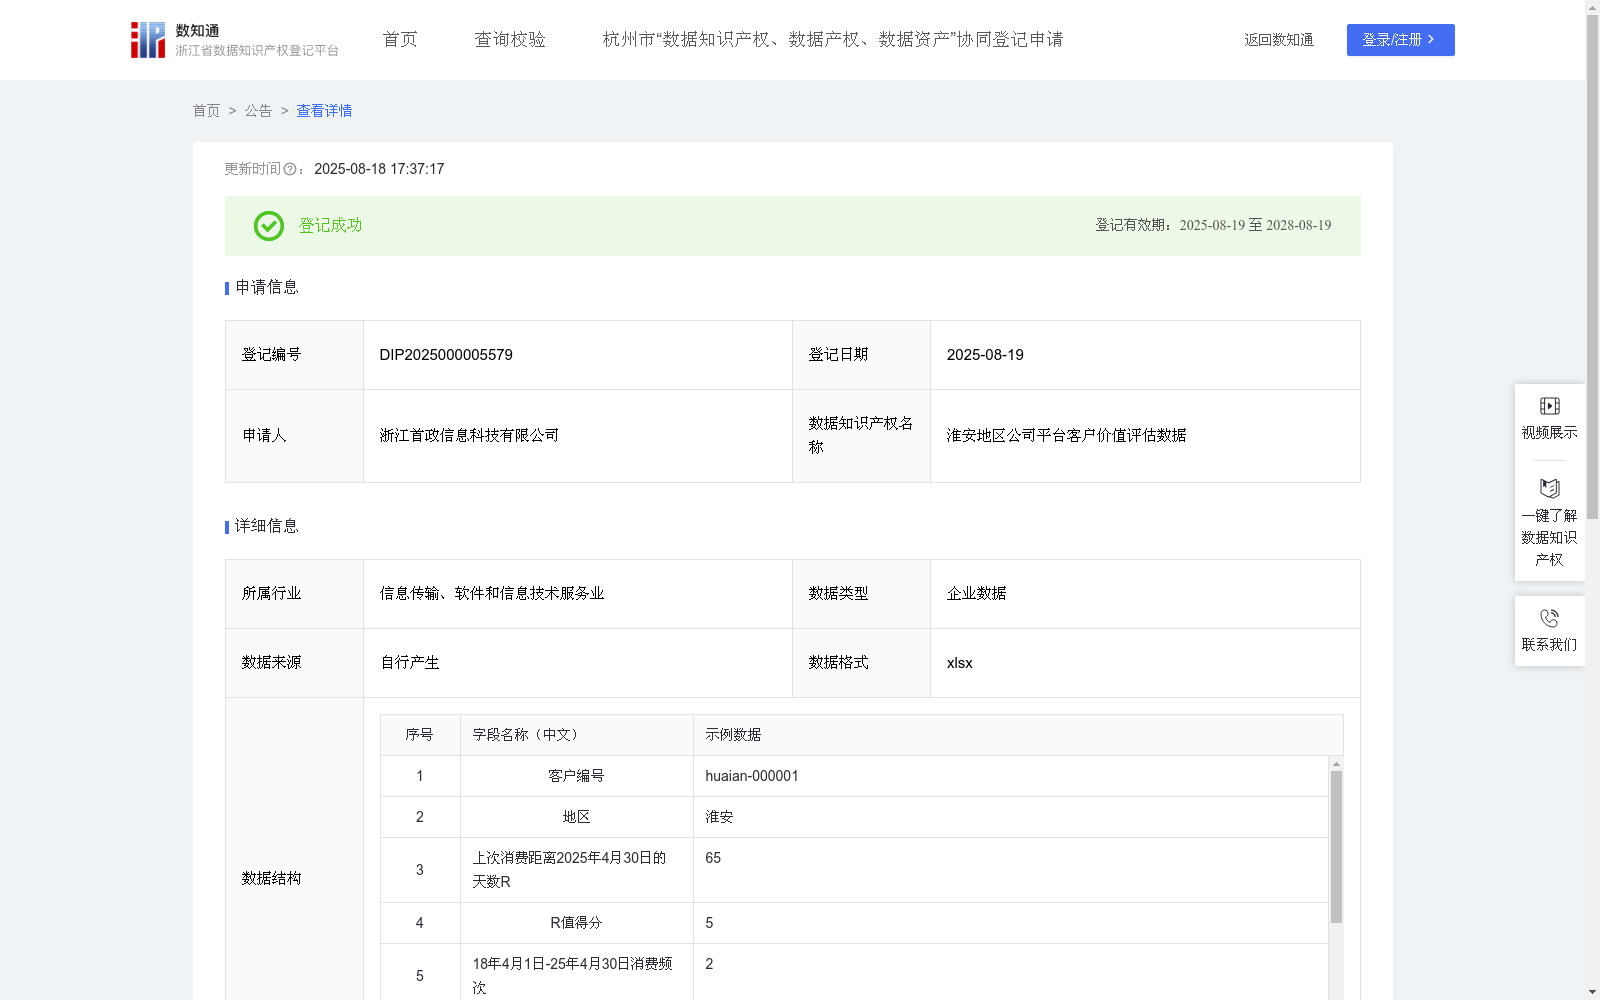Open 杭州市协同登记申请 navigation item
This screenshot has height=1000, width=1600.
click(833, 40)
